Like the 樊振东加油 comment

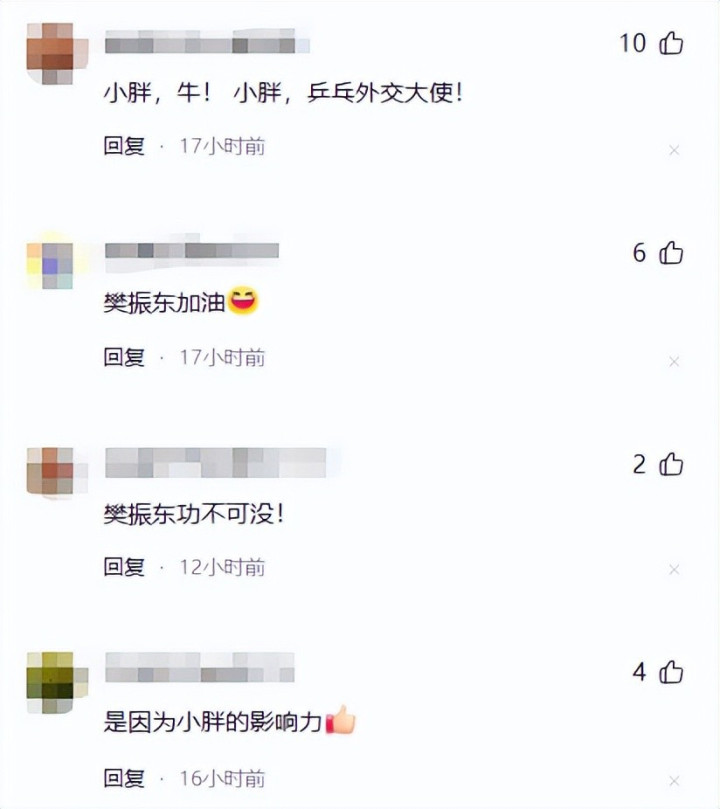coord(671,253)
